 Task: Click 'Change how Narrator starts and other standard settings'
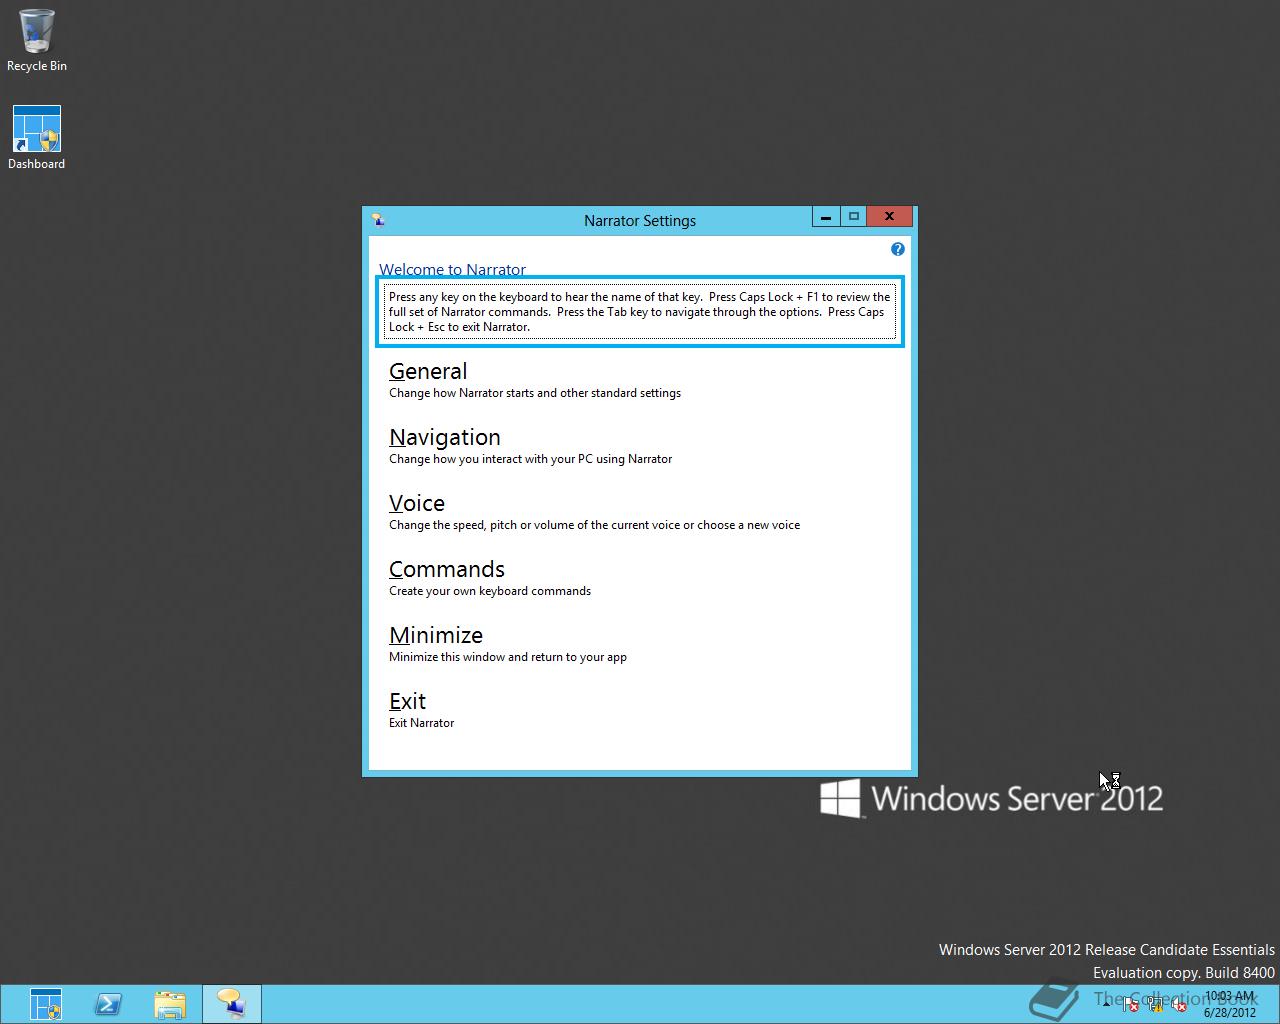click(535, 393)
